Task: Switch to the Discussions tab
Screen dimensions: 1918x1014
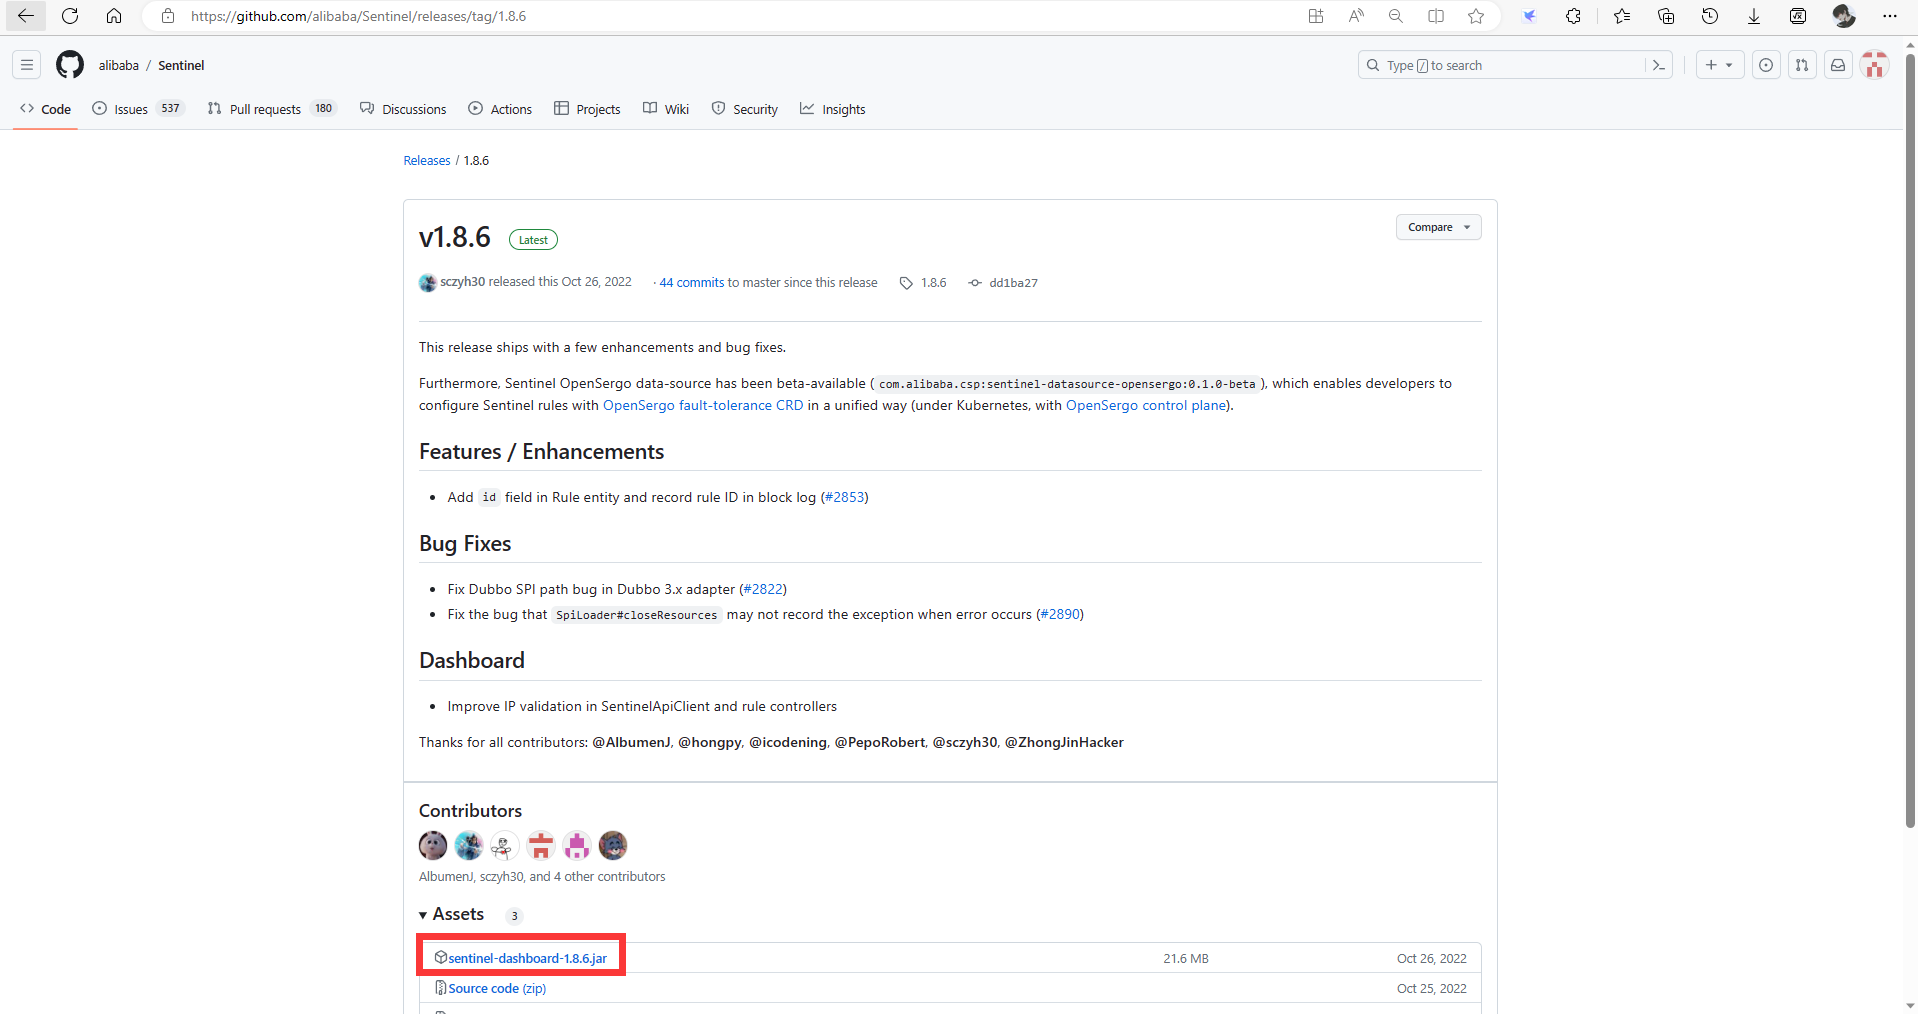Action: pos(403,109)
